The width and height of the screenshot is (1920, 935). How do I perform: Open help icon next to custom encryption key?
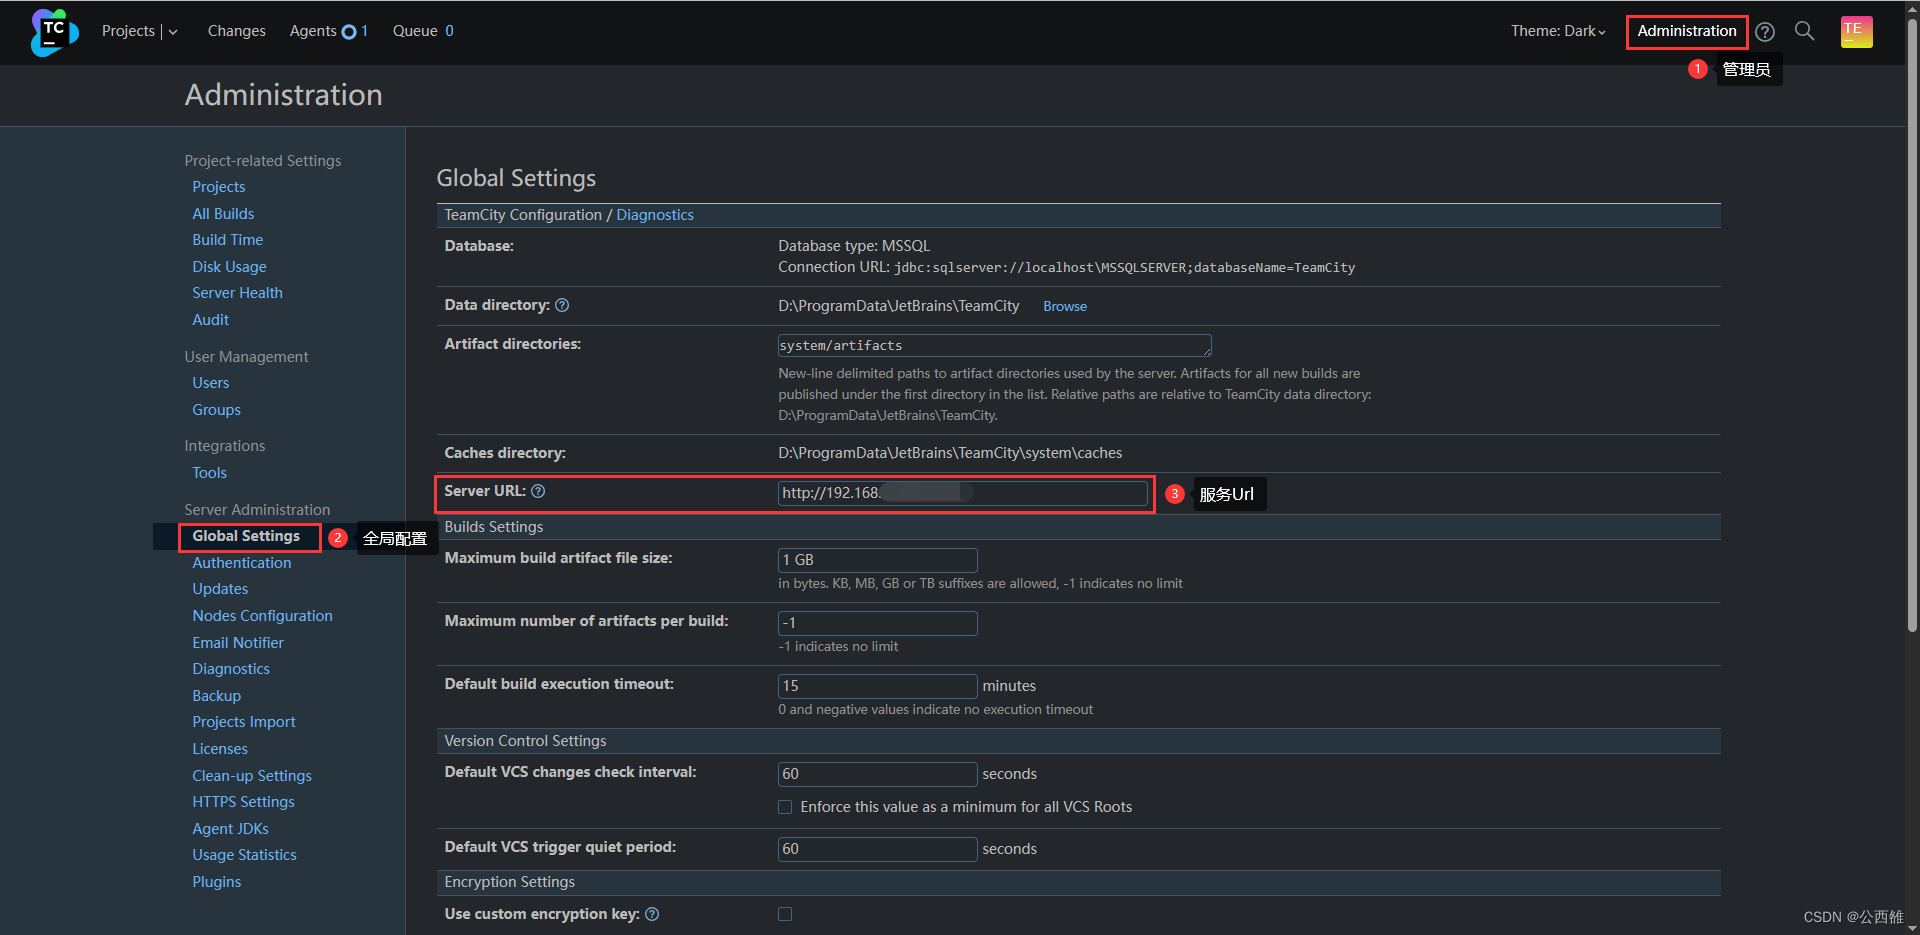[652, 914]
